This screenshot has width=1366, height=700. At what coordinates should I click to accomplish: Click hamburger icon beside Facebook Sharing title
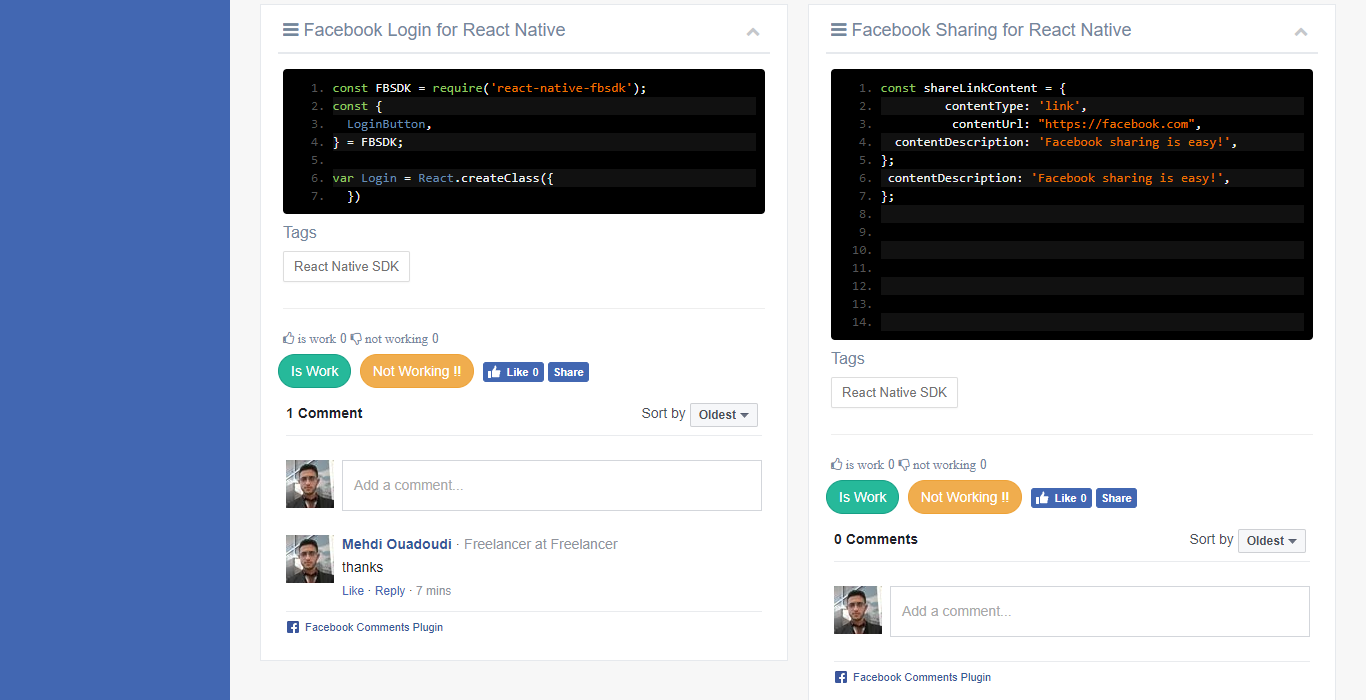pyautogui.click(x=839, y=30)
